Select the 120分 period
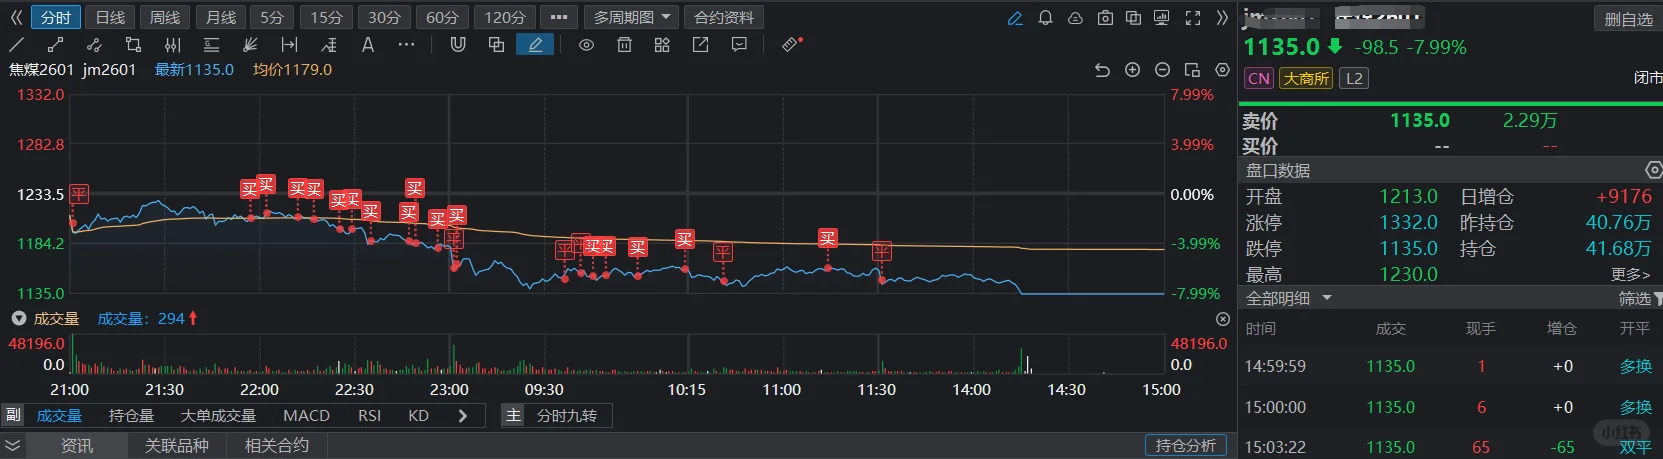Image resolution: width=1663 pixels, height=459 pixels. [x=504, y=18]
